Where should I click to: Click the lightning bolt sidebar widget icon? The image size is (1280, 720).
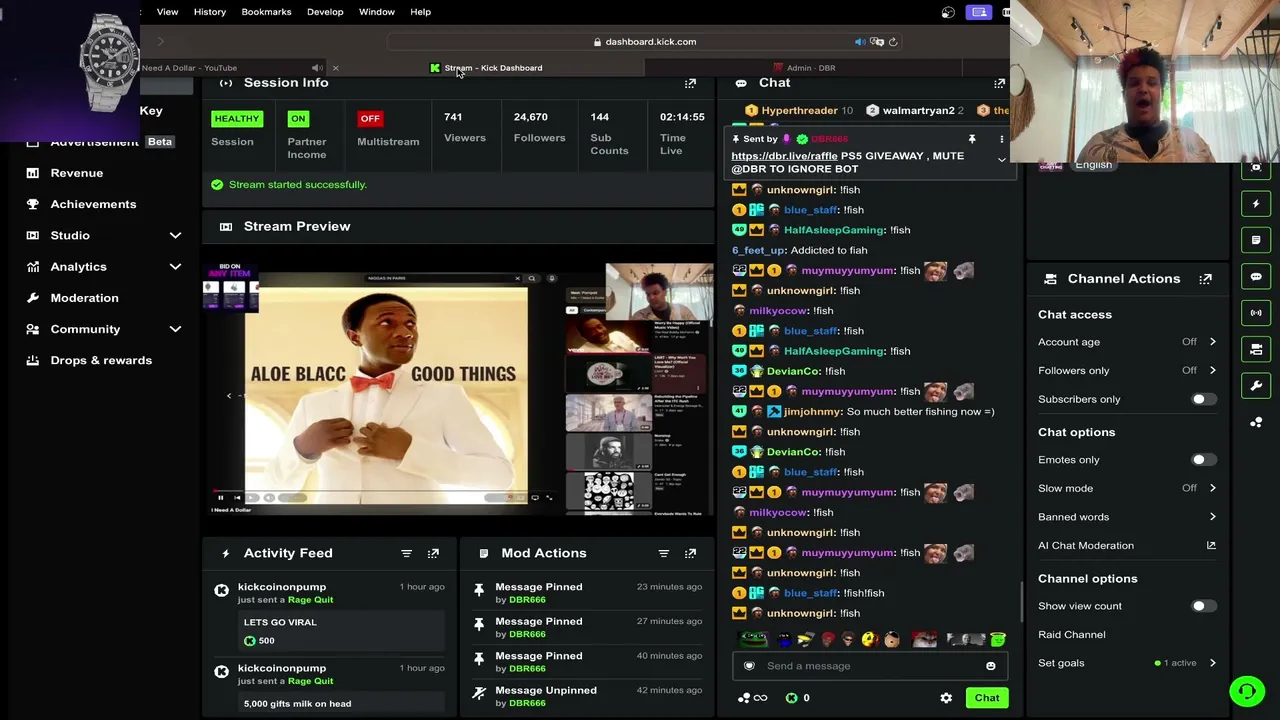pos(1256,204)
